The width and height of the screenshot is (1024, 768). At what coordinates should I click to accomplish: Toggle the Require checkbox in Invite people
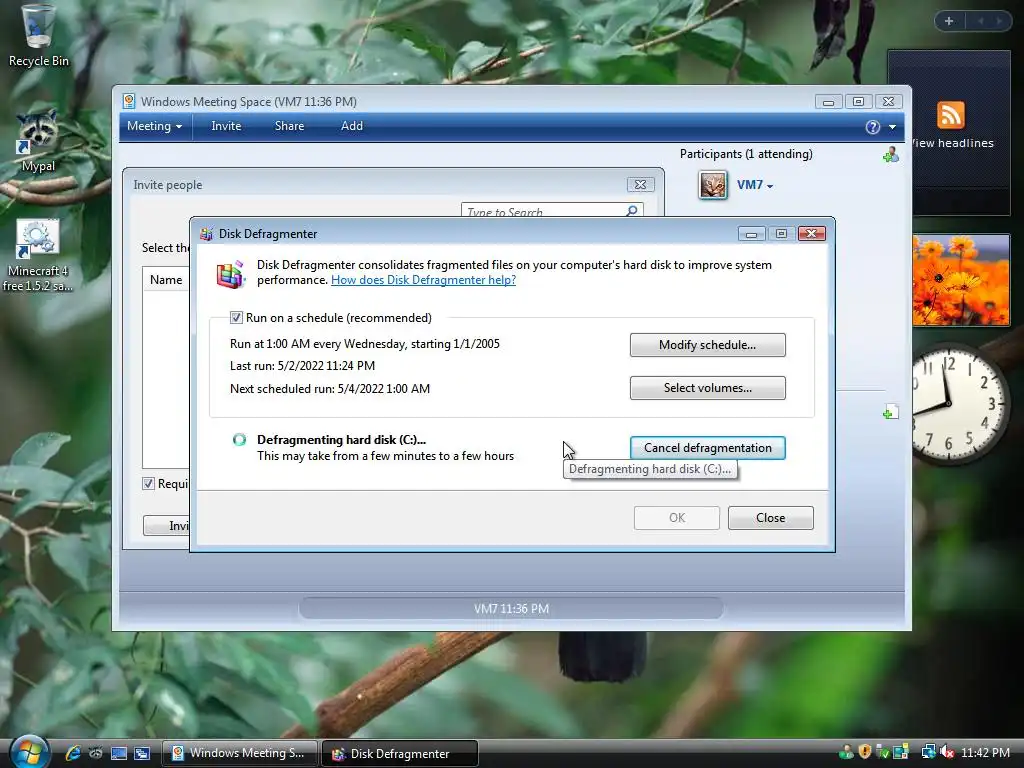pyautogui.click(x=148, y=484)
